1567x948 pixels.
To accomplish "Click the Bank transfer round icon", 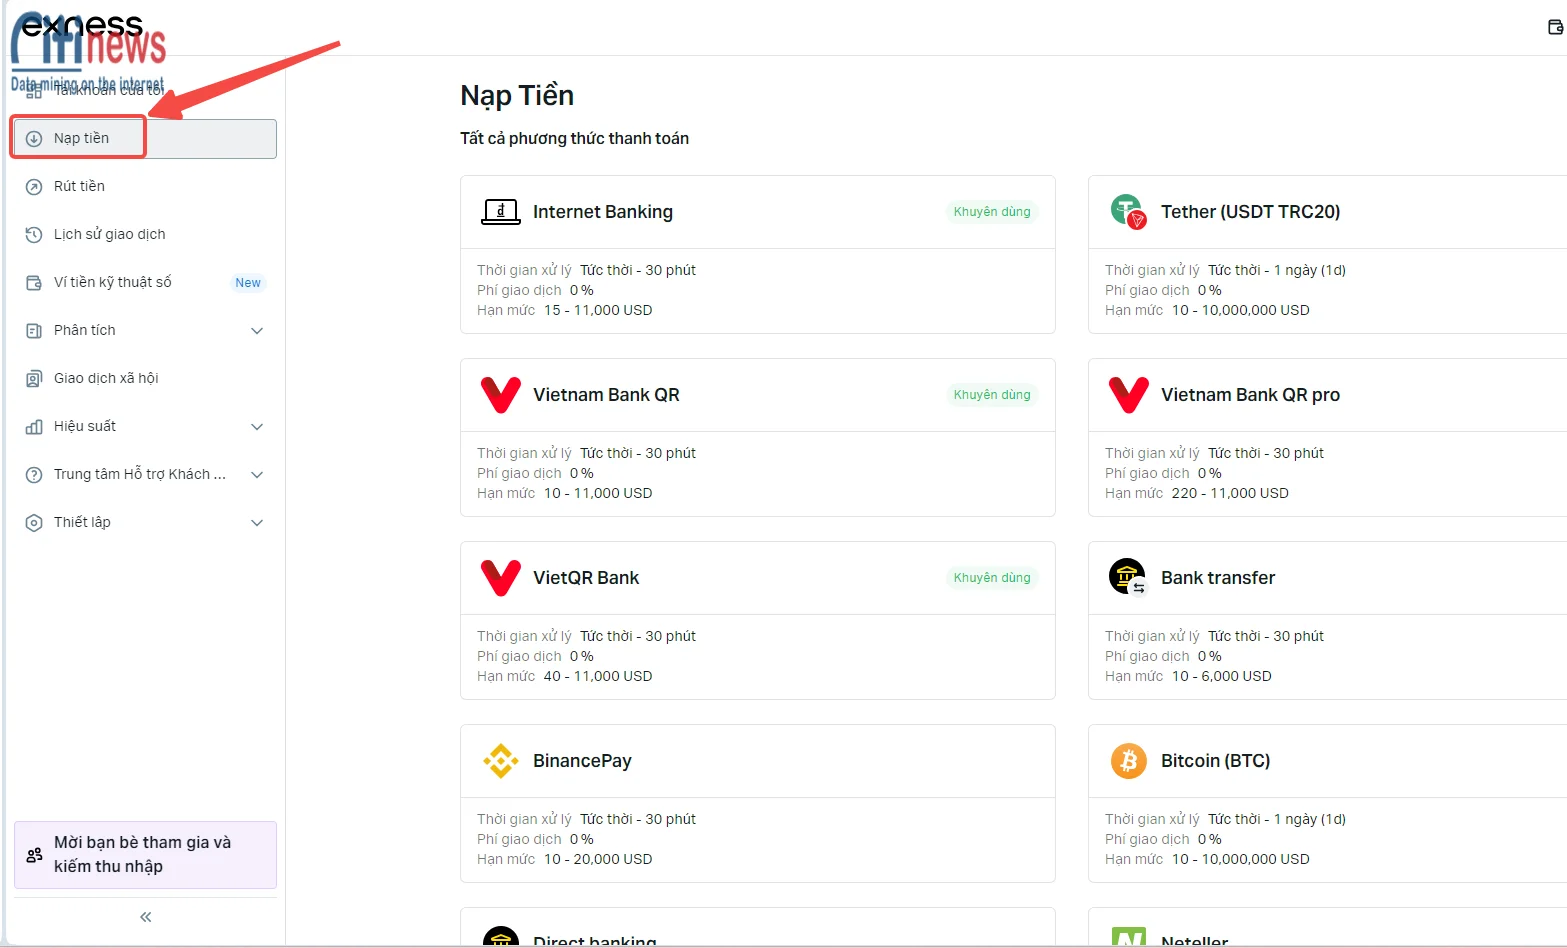I will click(x=1128, y=577).
